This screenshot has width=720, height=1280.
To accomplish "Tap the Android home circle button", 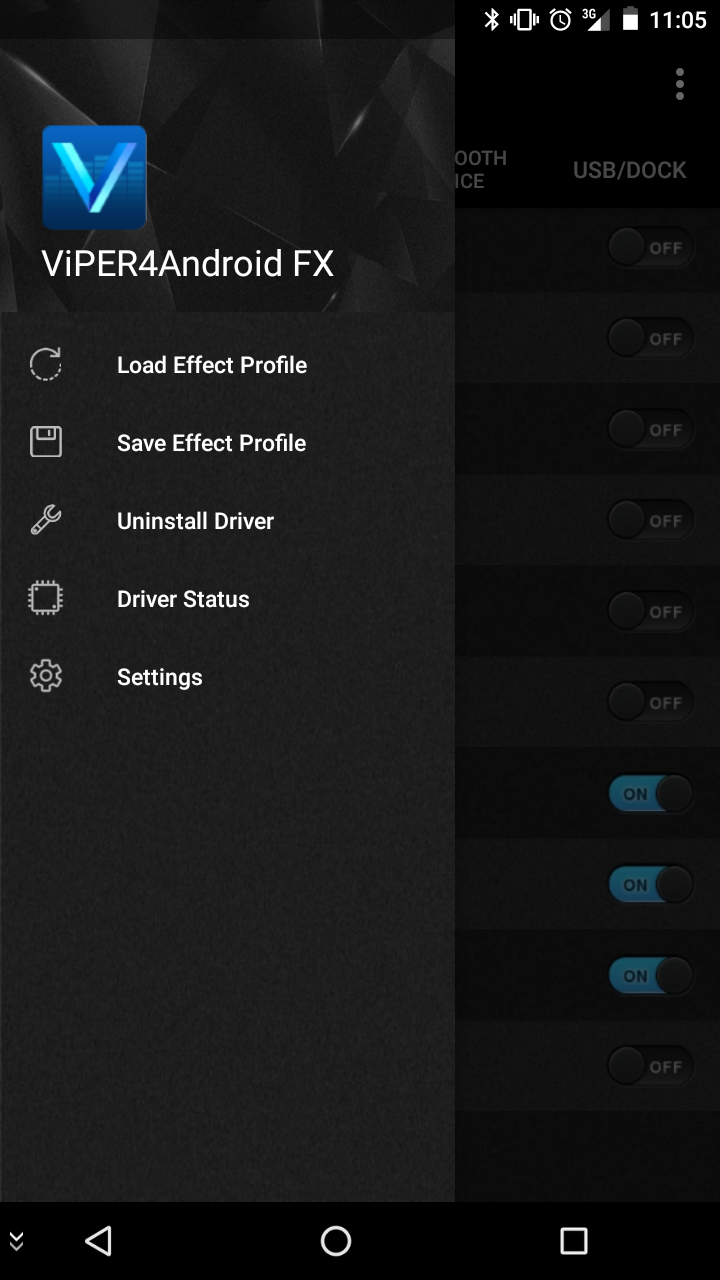I will (336, 1241).
